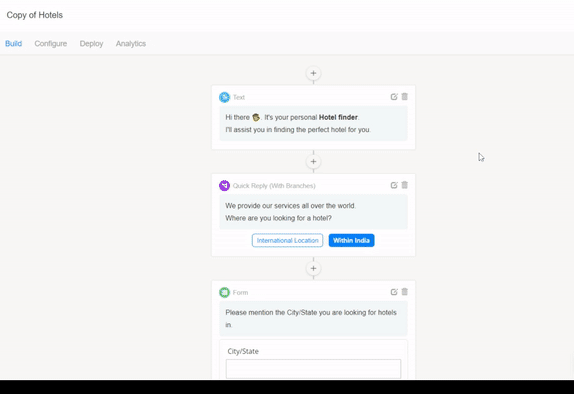
Task: Click the City/State input field
Action: (313, 369)
